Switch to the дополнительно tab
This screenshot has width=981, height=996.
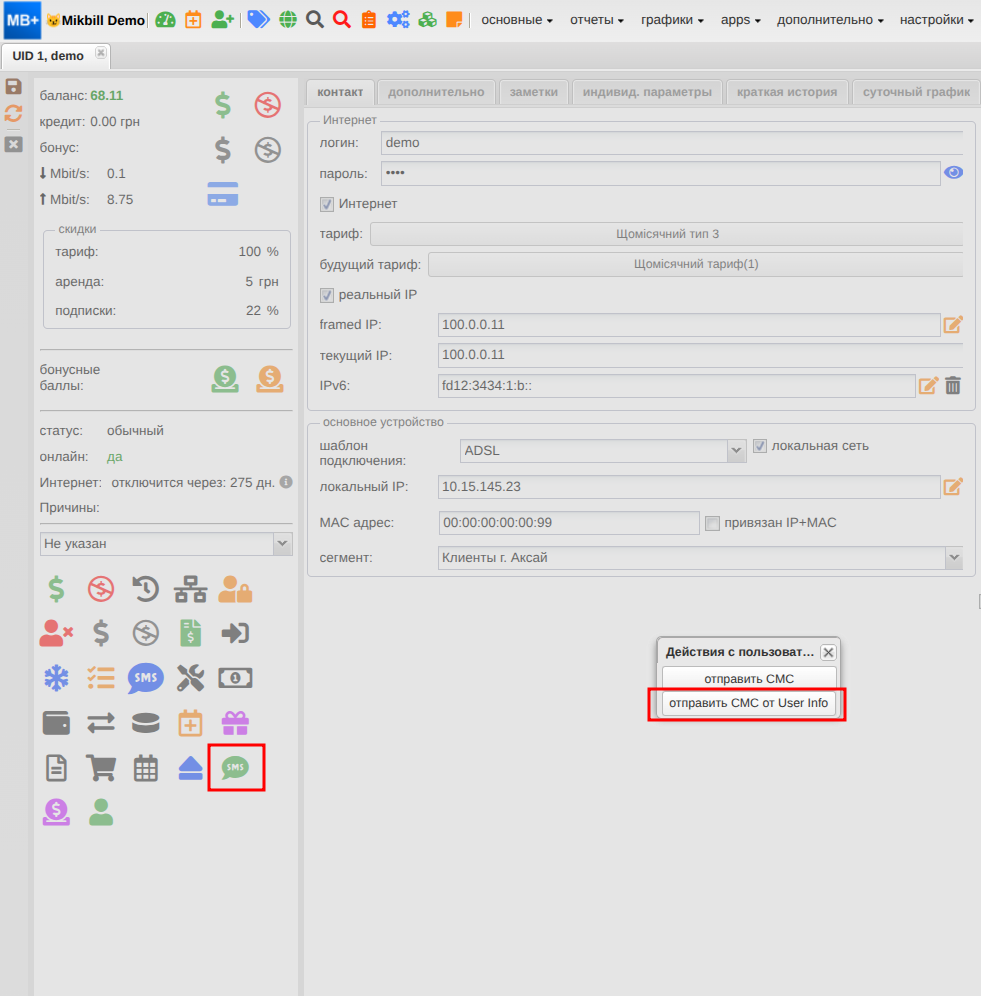pyautogui.click(x=436, y=92)
